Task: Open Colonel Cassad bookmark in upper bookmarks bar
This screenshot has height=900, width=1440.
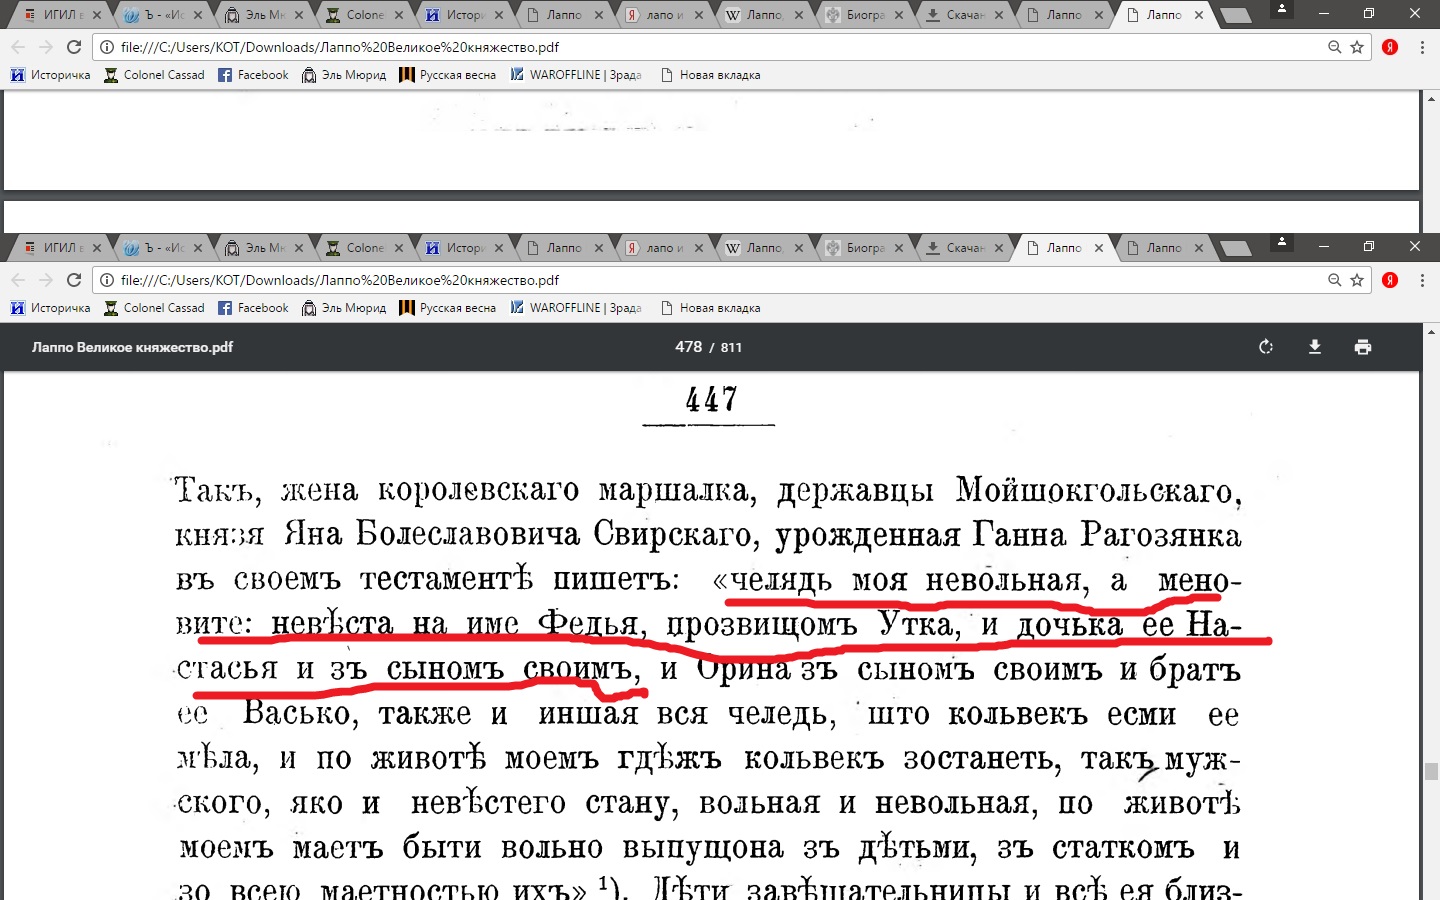Action: (x=154, y=75)
